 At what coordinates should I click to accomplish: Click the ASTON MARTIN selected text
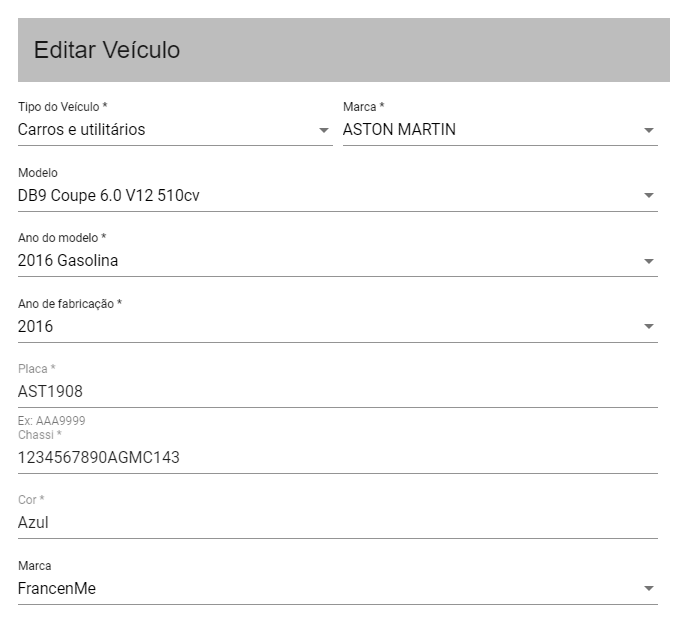coord(399,130)
